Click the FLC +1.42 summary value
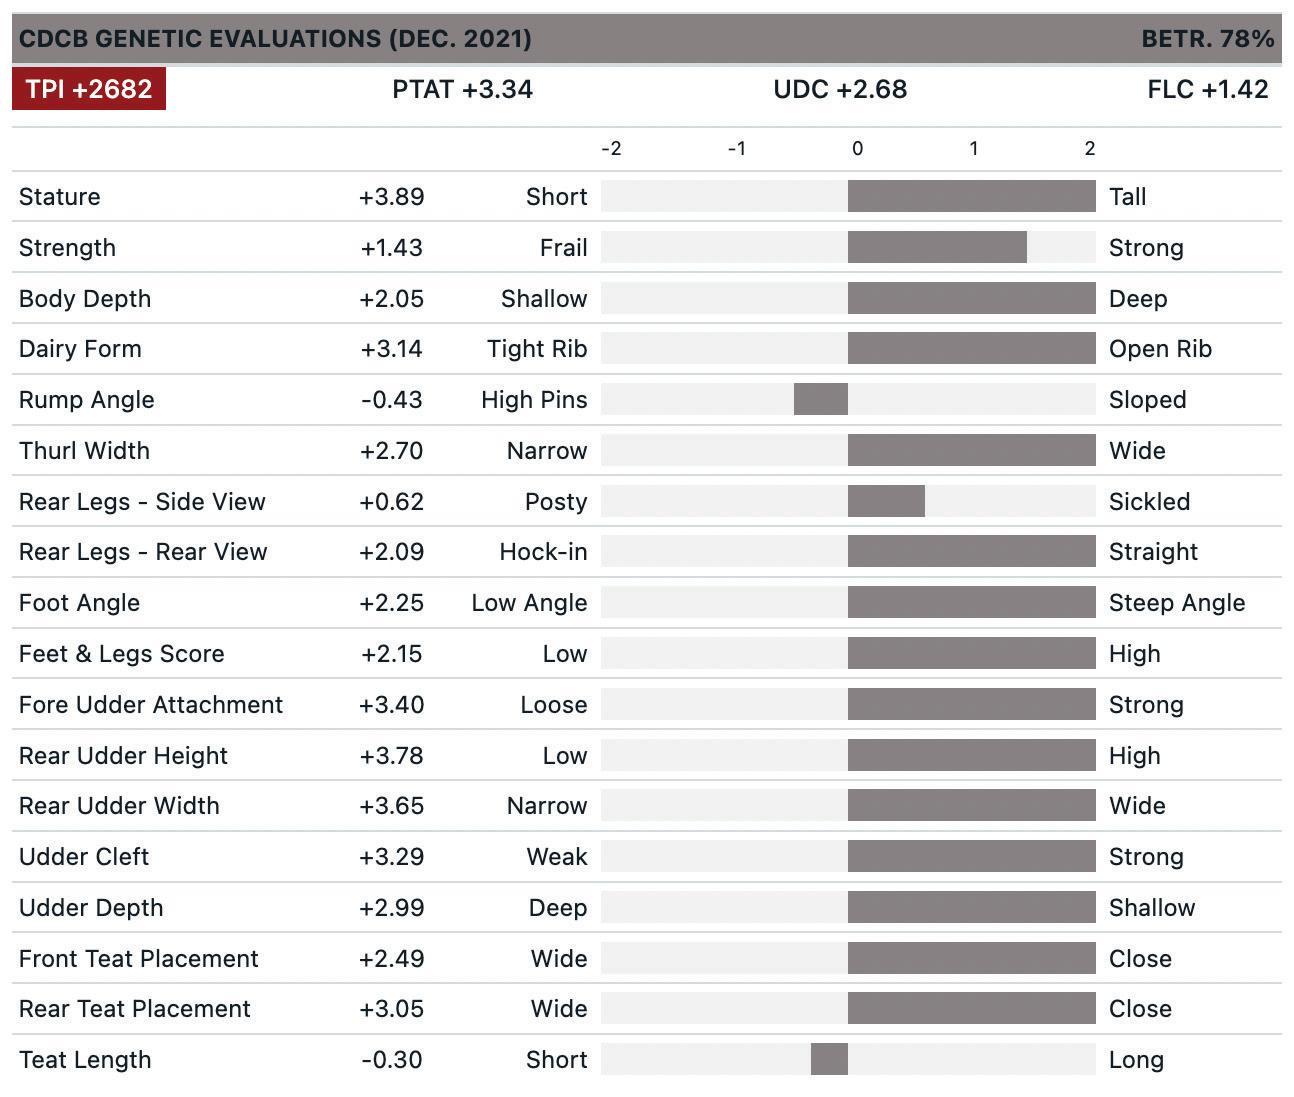1294x1097 pixels. coord(1207,89)
